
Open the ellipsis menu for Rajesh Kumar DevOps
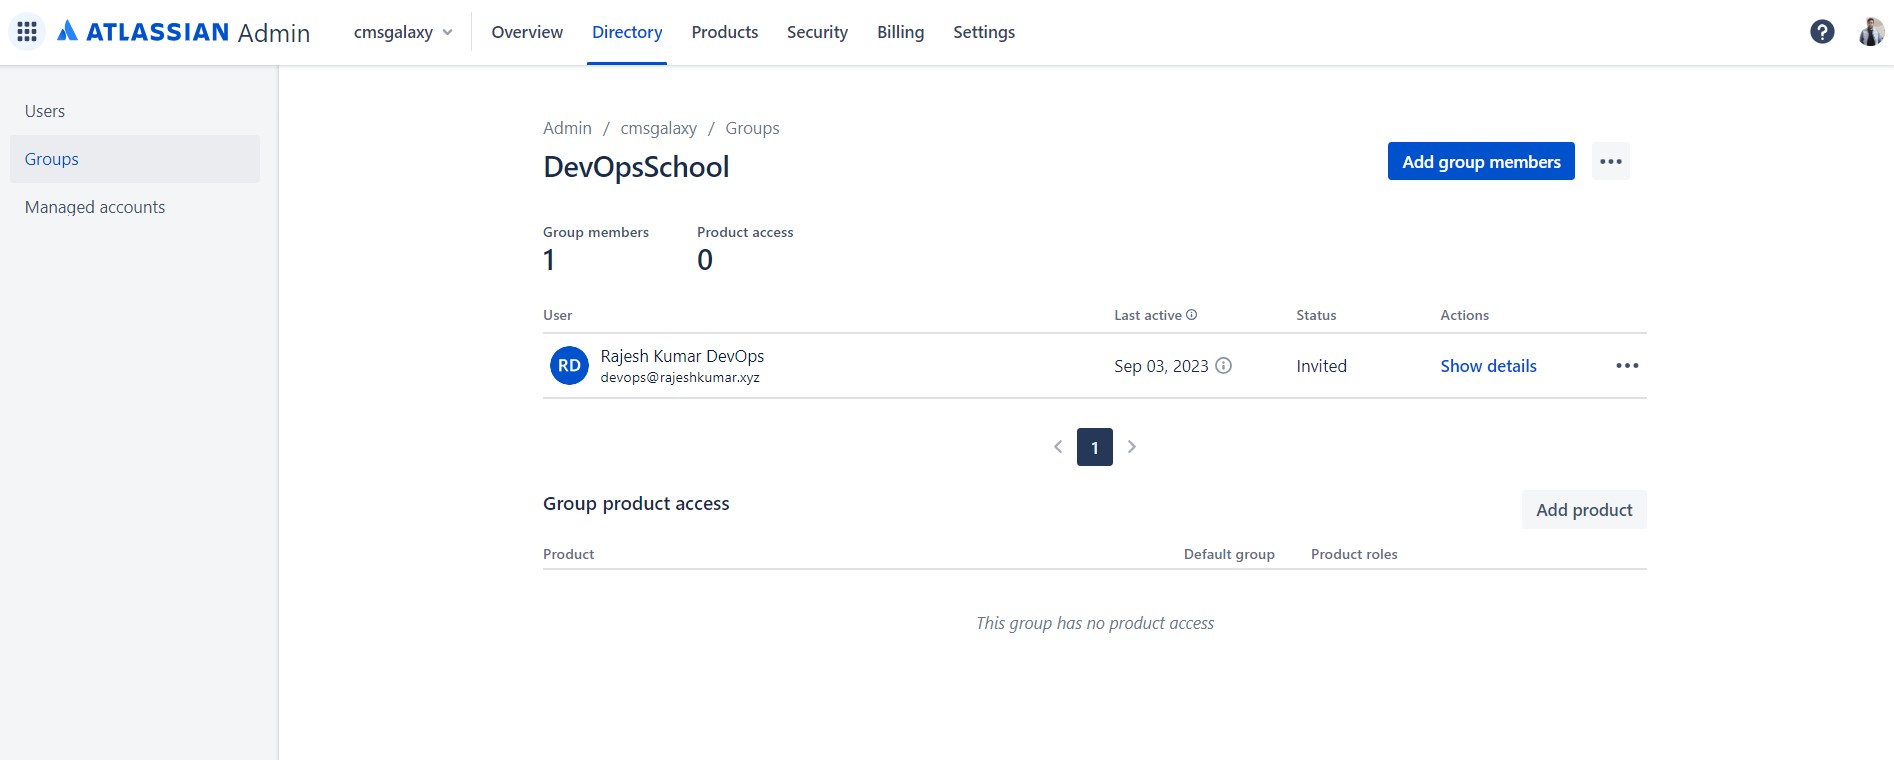pos(1627,366)
